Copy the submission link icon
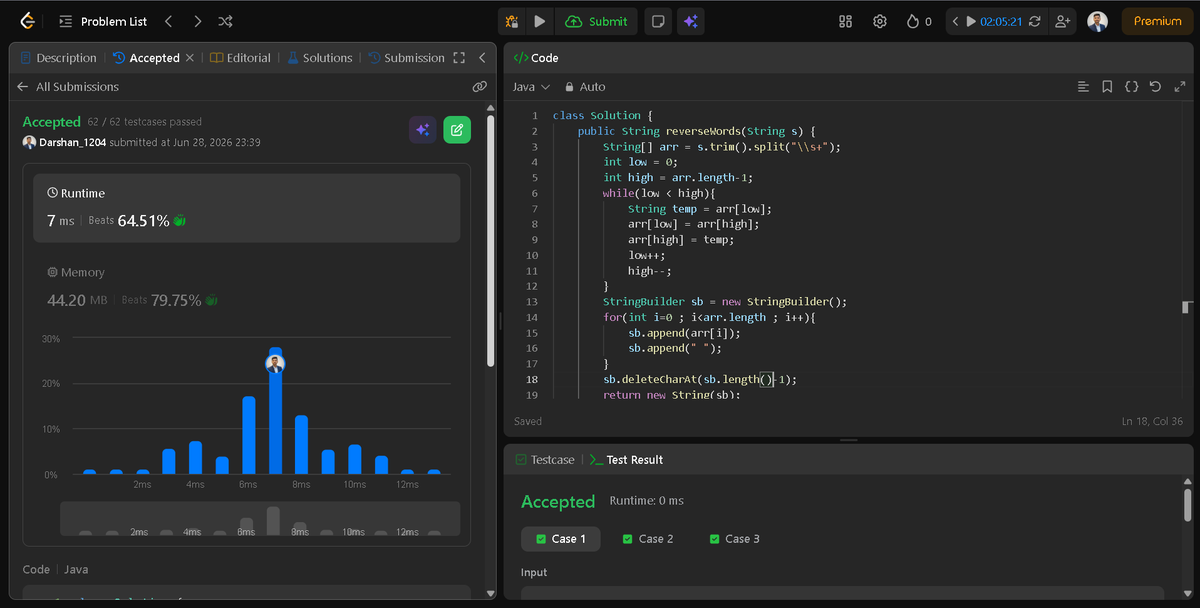The height and width of the screenshot is (608, 1200). click(479, 87)
